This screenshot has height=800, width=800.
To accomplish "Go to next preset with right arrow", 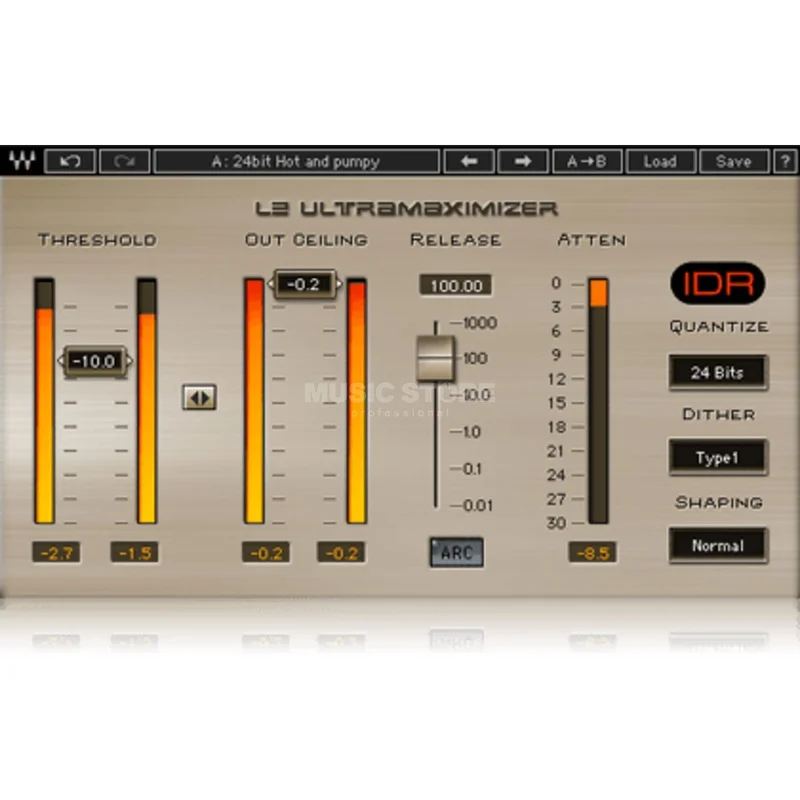I will (523, 162).
